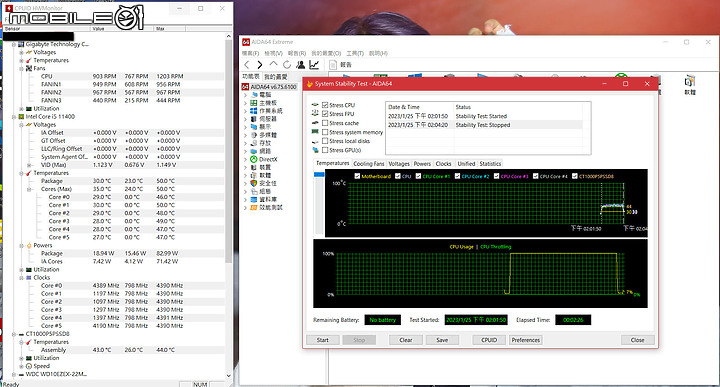Enable the Stress GPU(s) checkbox
The height and width of the screenshot is (387, 720).
tap(325, 150)
